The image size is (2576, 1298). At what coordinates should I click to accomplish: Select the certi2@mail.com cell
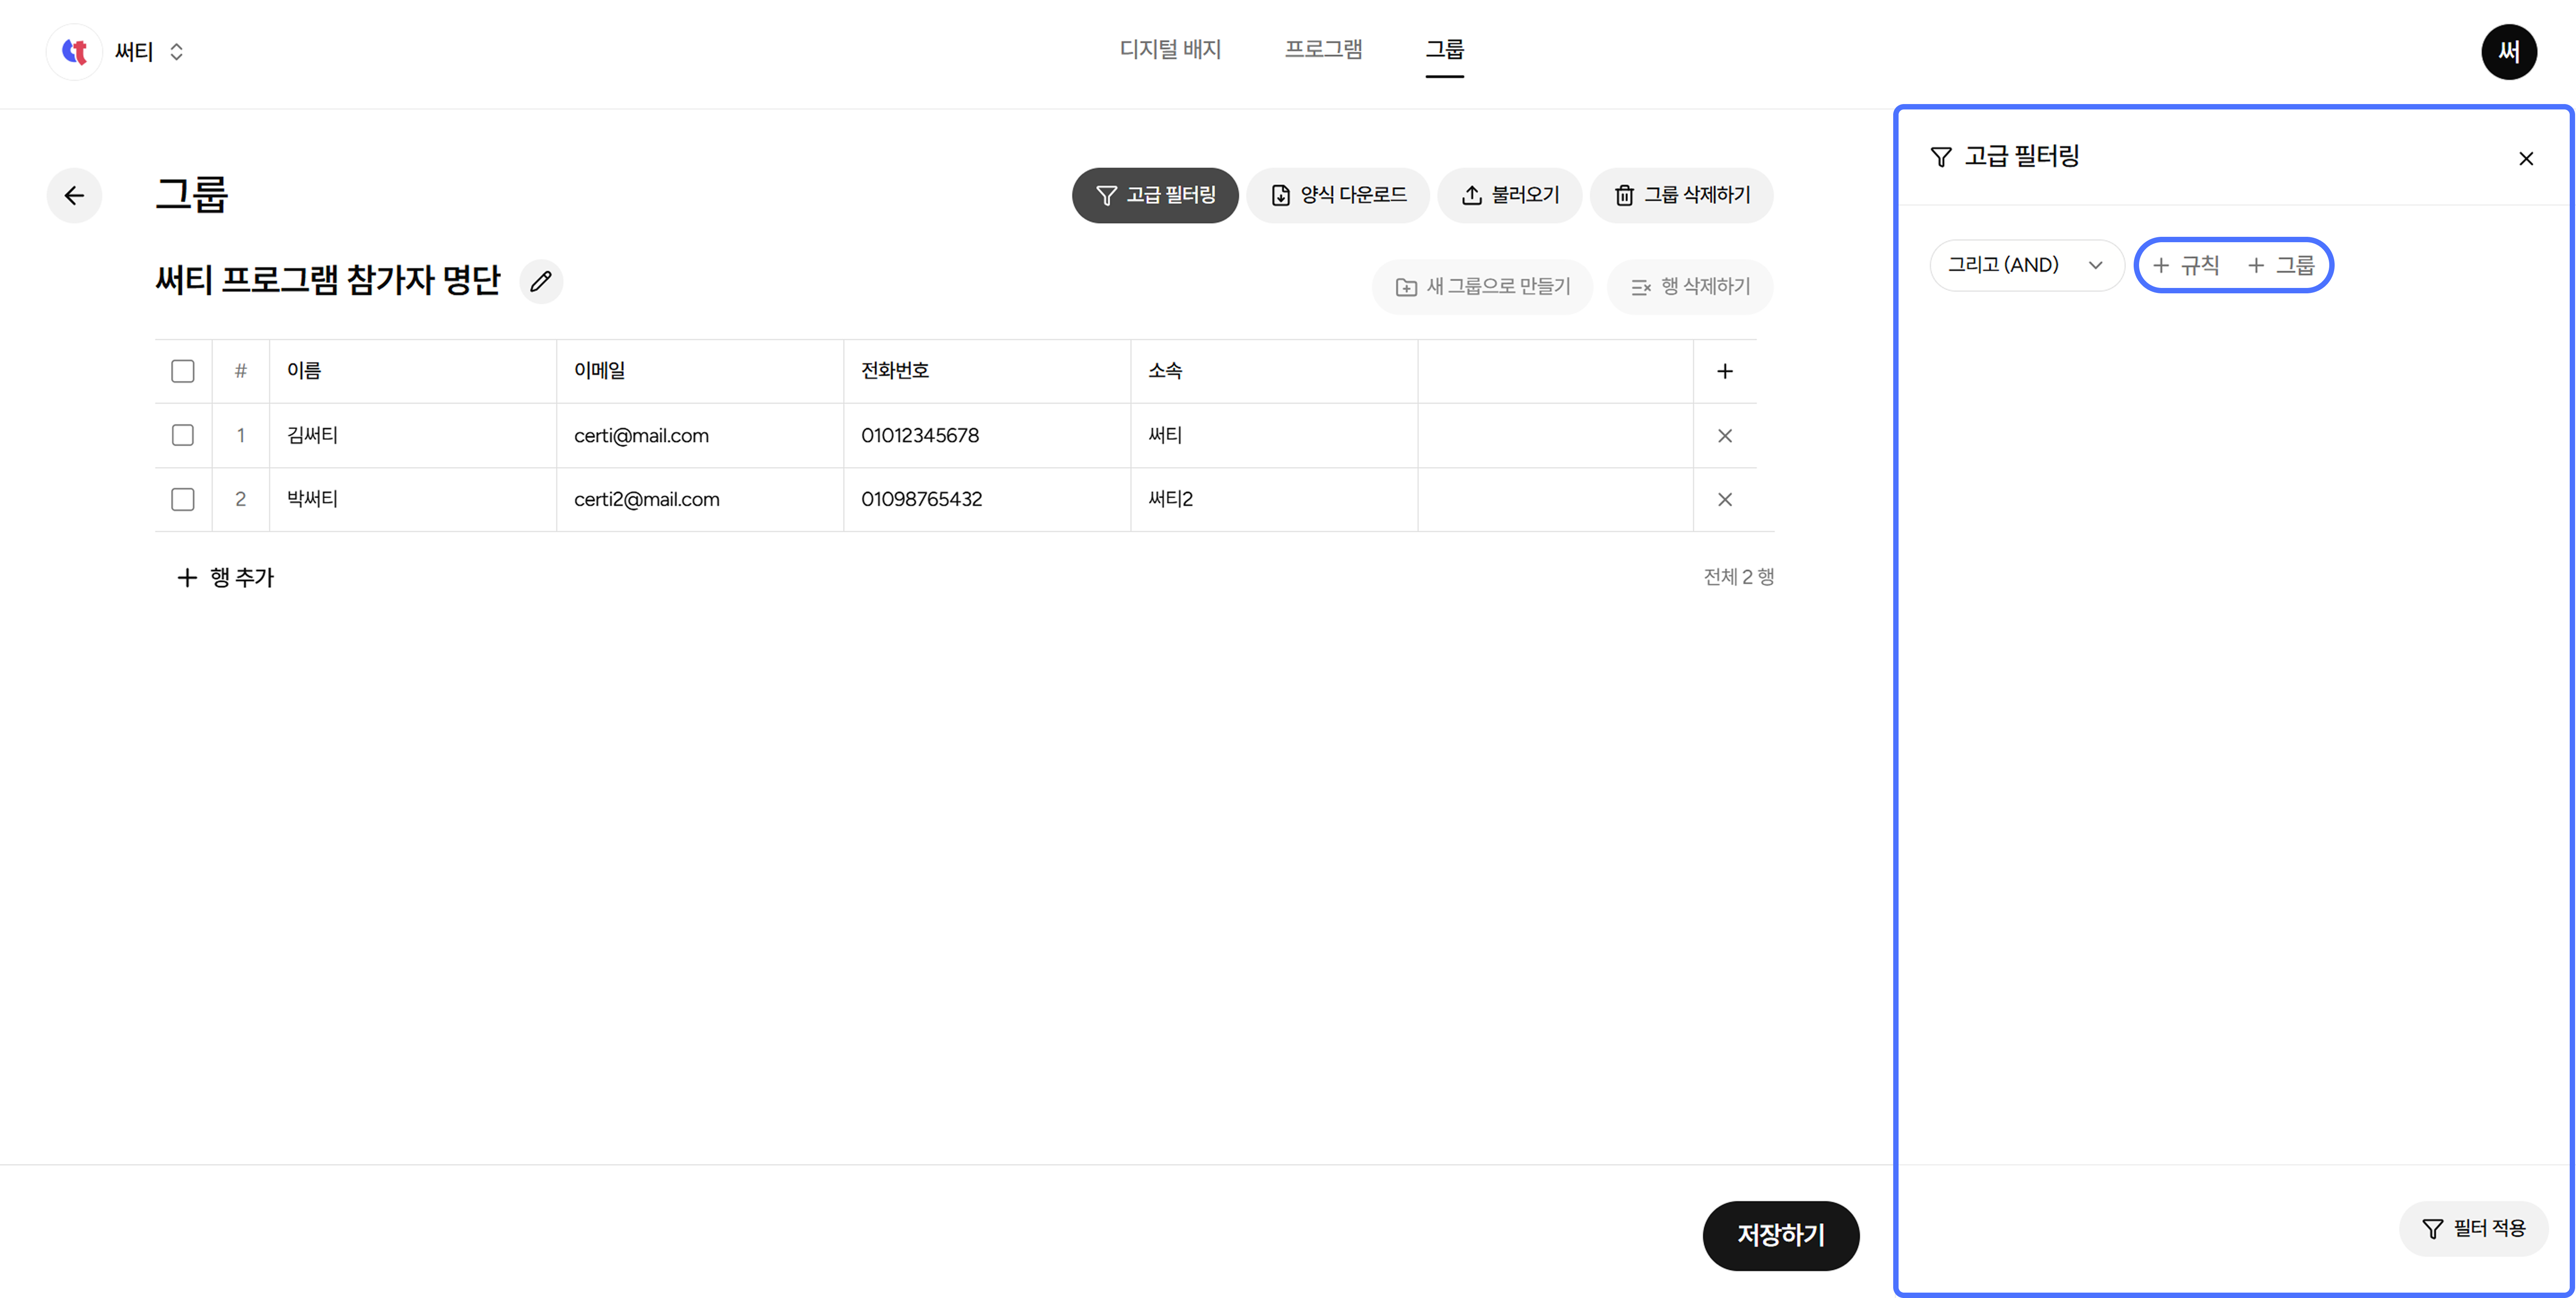click(x=700, y=499)
